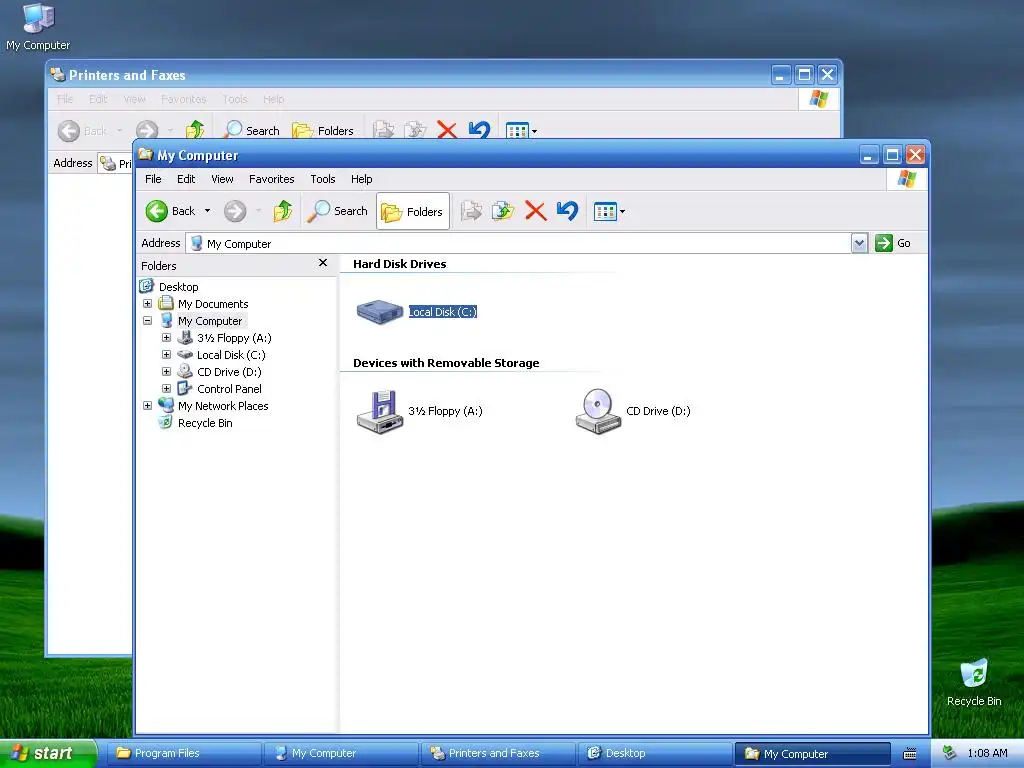
Task: Open the Help menu in My Computer
Action: click(x=361, y=179)
